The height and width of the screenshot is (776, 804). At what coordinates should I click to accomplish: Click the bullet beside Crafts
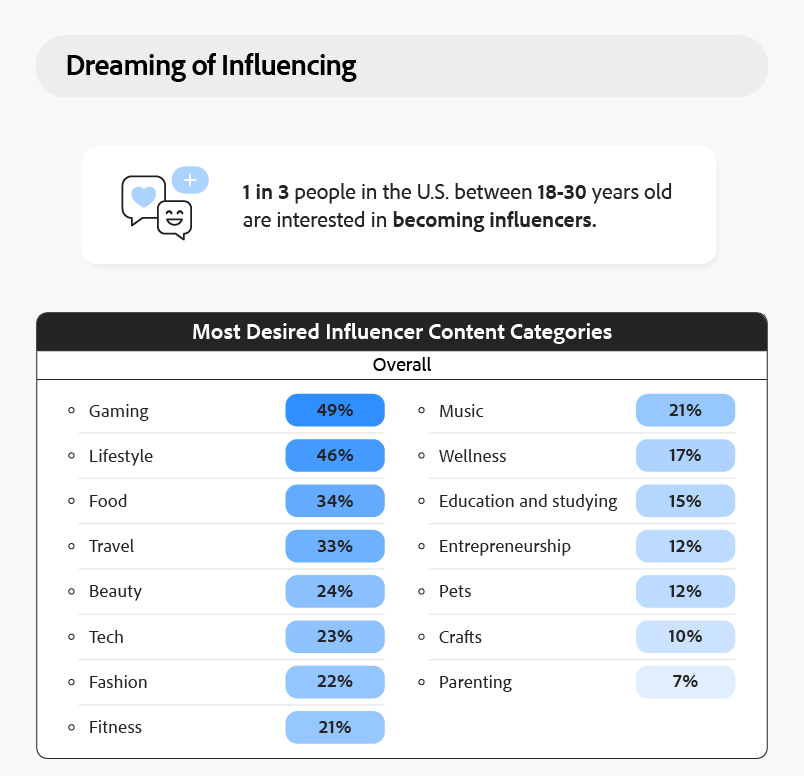point(421,637)
